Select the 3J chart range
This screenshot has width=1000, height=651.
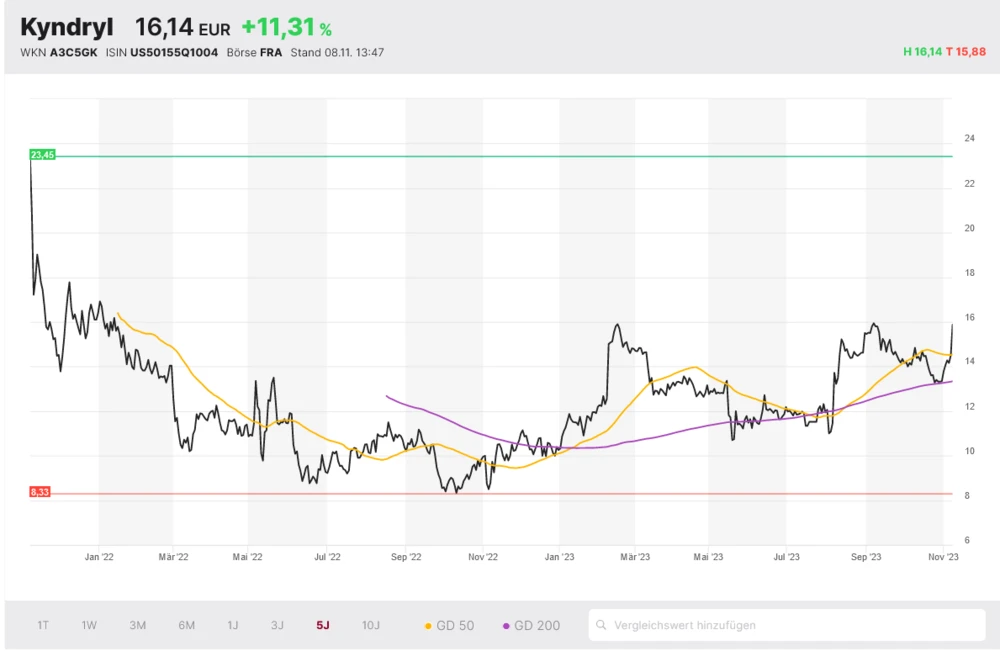pos(277,626)
